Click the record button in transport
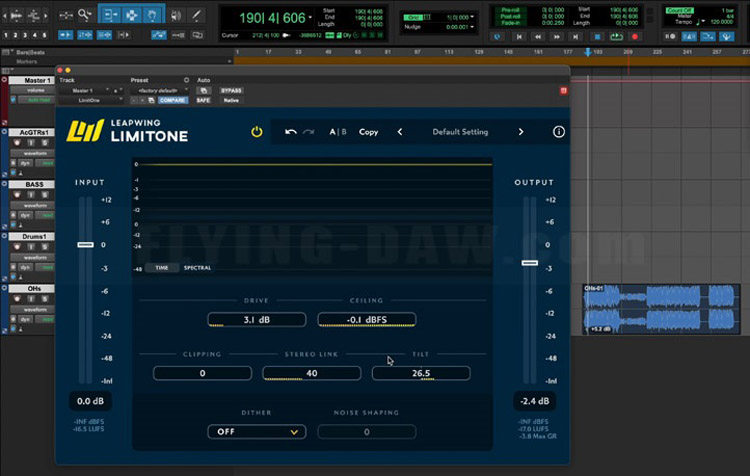The height and width of the screenshot is (476, 750). (x=635, y=36)
